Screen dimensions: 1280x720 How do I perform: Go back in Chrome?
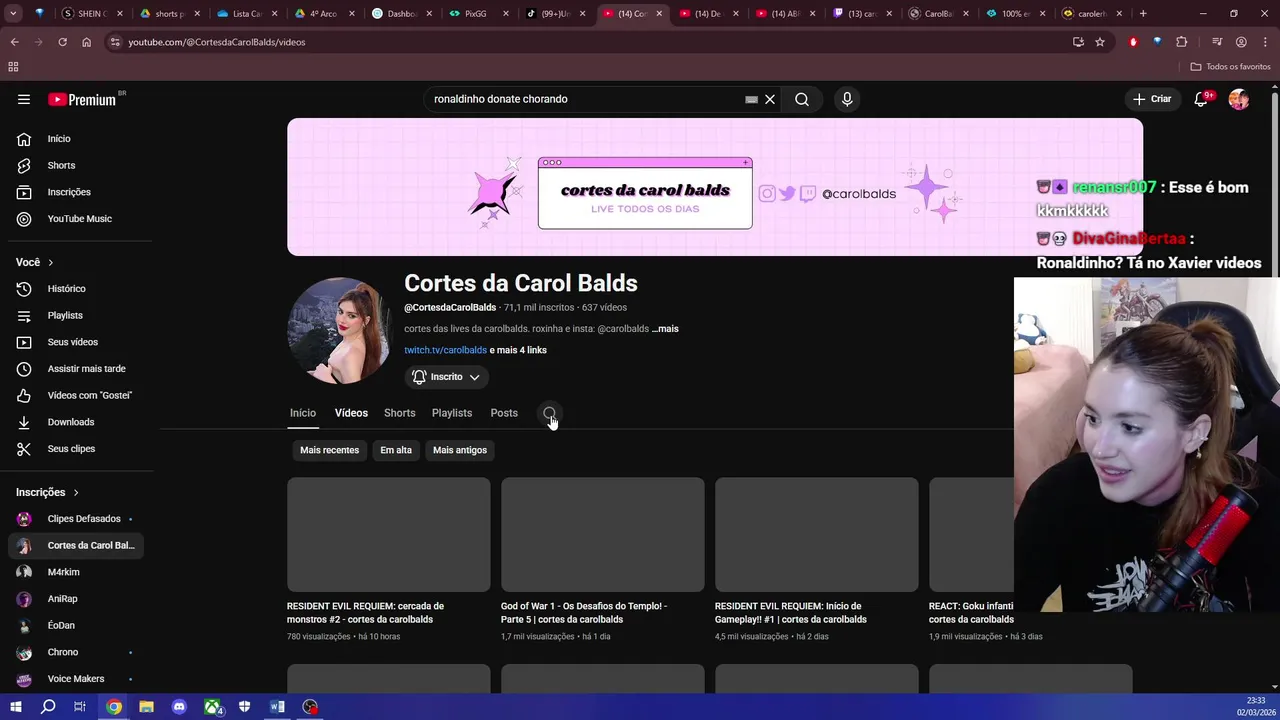pos(15,42)
